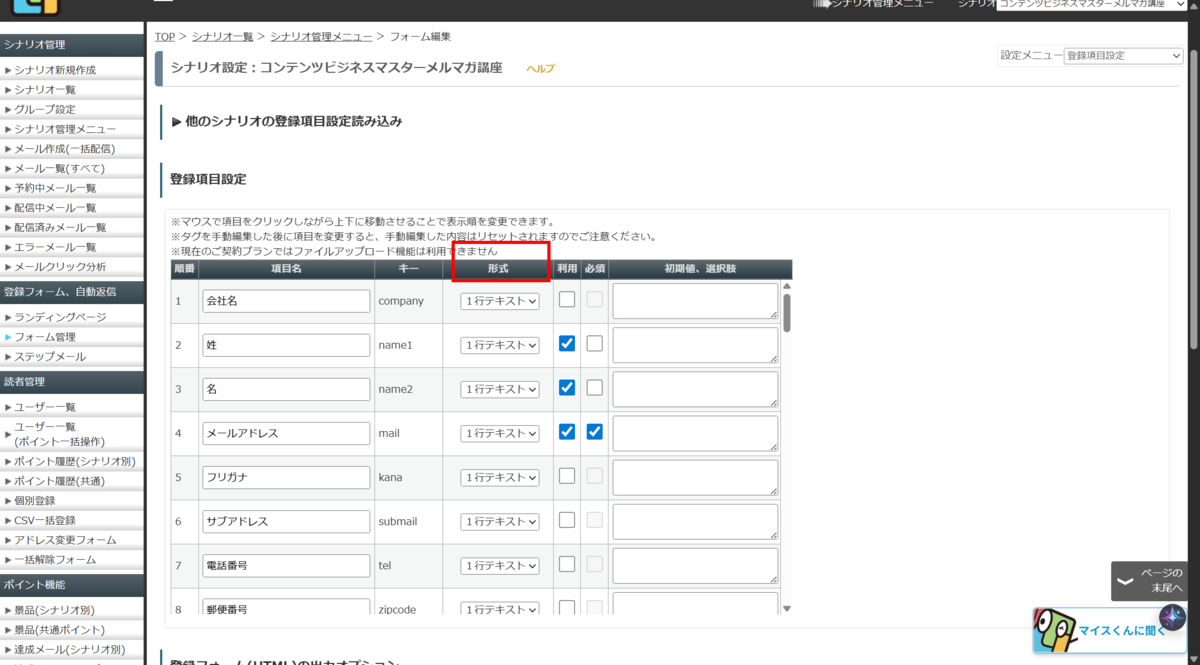
Task: Open 形式 dropdown for company row
Action: tap(500, 300)
